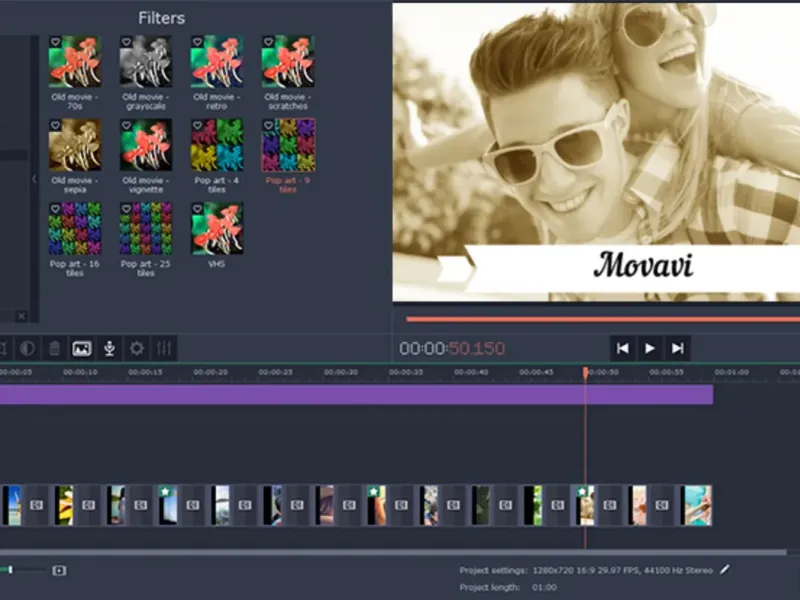Click the purple title track on timeline
The image size is (800, 600).
coord(350,394)
